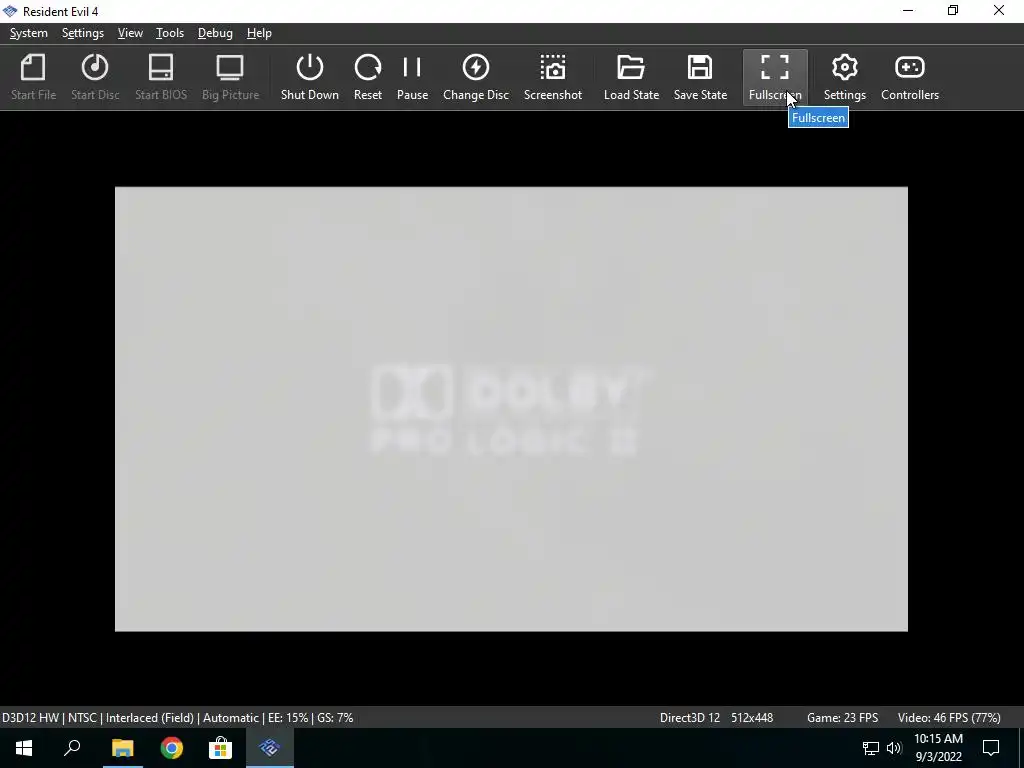Image resolution: width=1024 pixels, height=768 pixels.
Task: Close the Resident Evil 4 window
Action: (x=999, y=11)
